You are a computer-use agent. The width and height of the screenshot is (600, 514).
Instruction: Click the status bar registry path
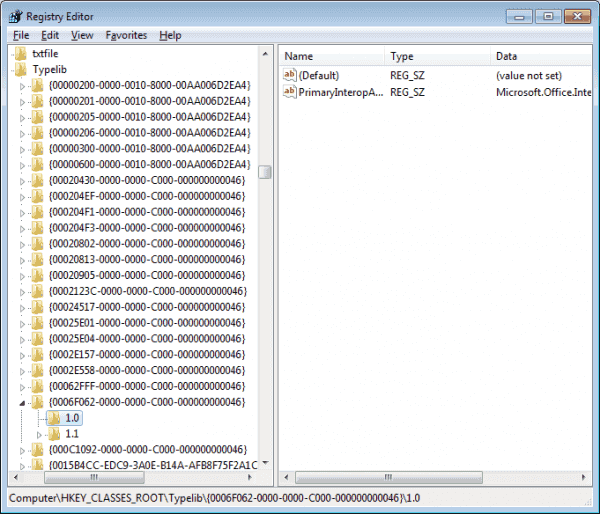(x=214, y=498)
